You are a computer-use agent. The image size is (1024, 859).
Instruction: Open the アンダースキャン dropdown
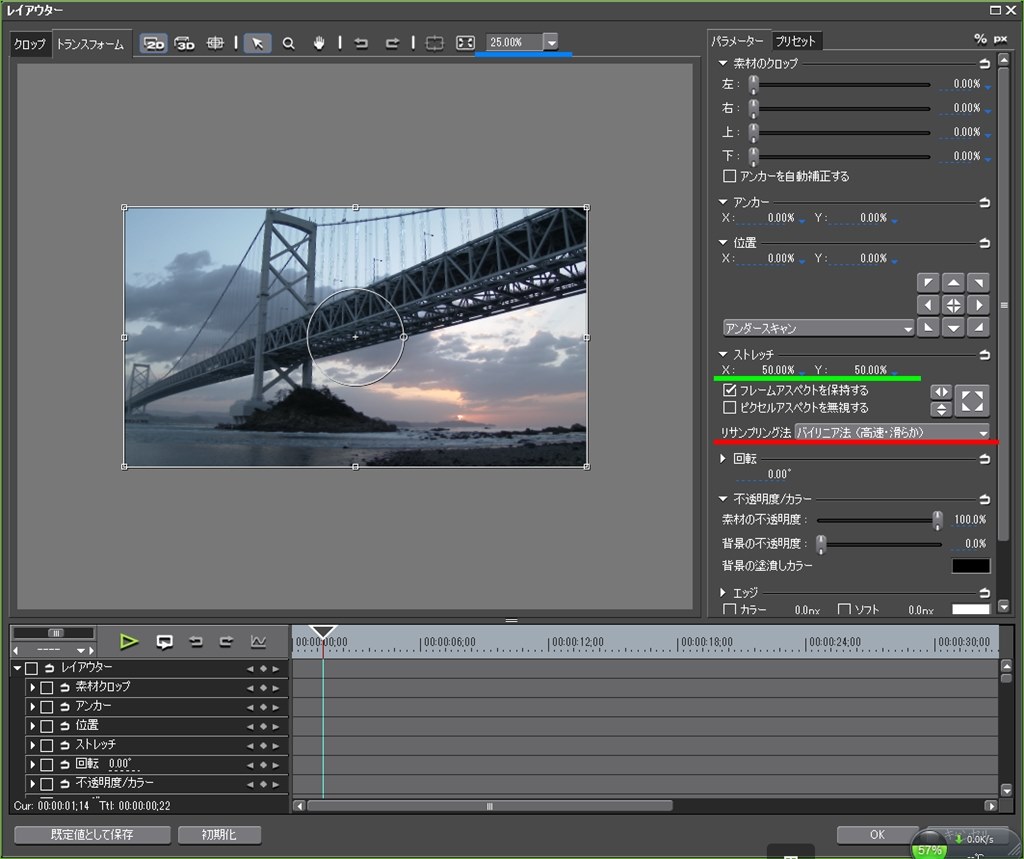pos(818,328)
